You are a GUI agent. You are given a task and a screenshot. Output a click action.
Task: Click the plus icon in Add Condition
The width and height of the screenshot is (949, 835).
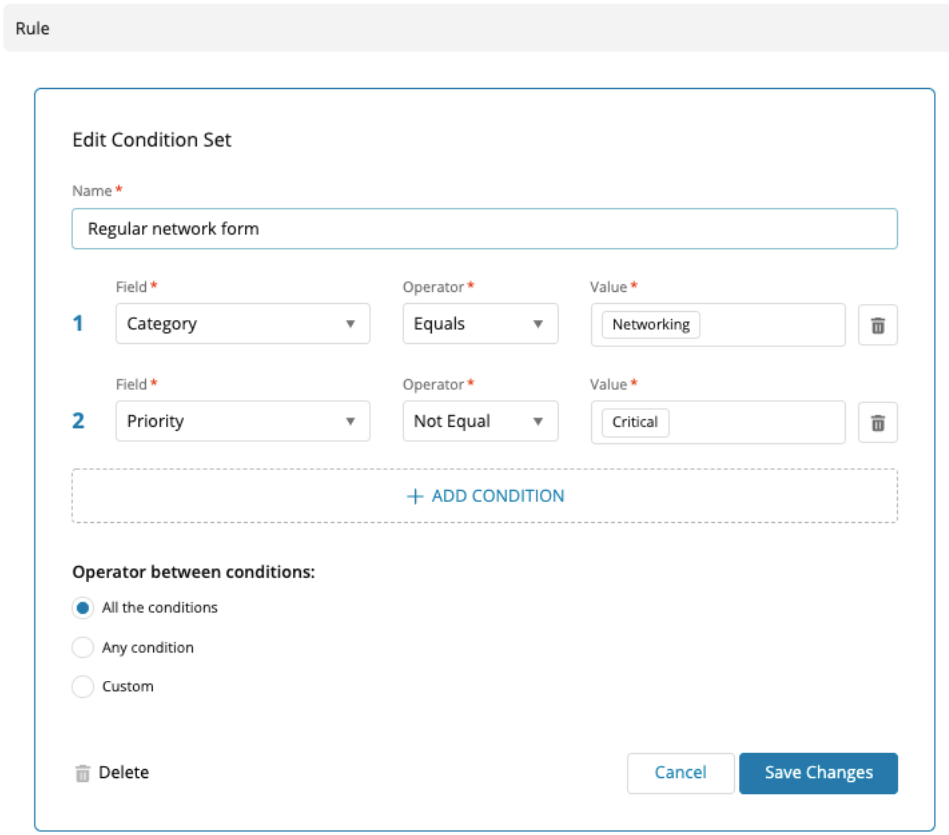(x=415, y=496)
